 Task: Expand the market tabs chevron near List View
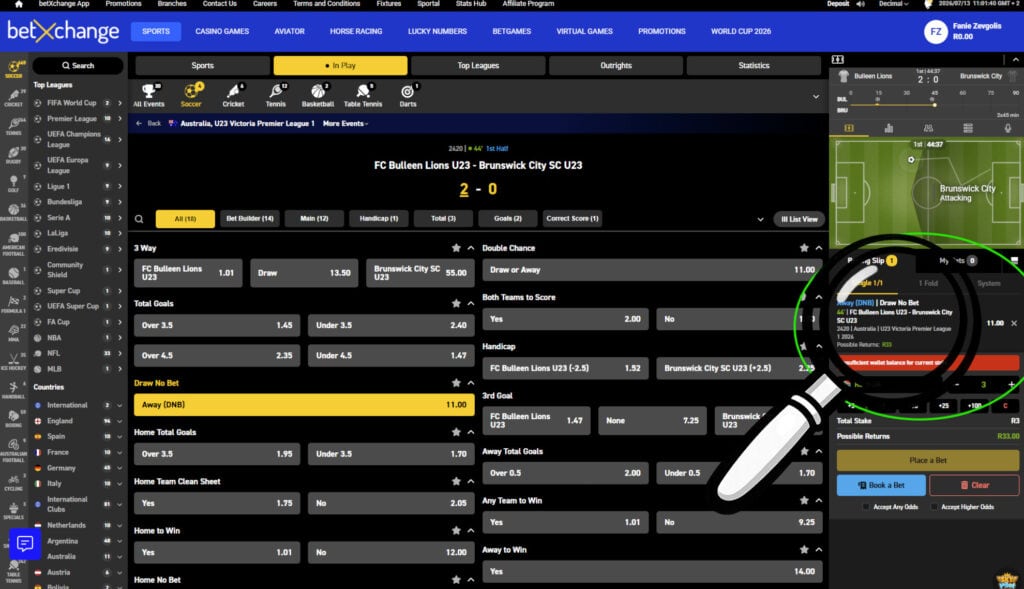coord(760,219)
